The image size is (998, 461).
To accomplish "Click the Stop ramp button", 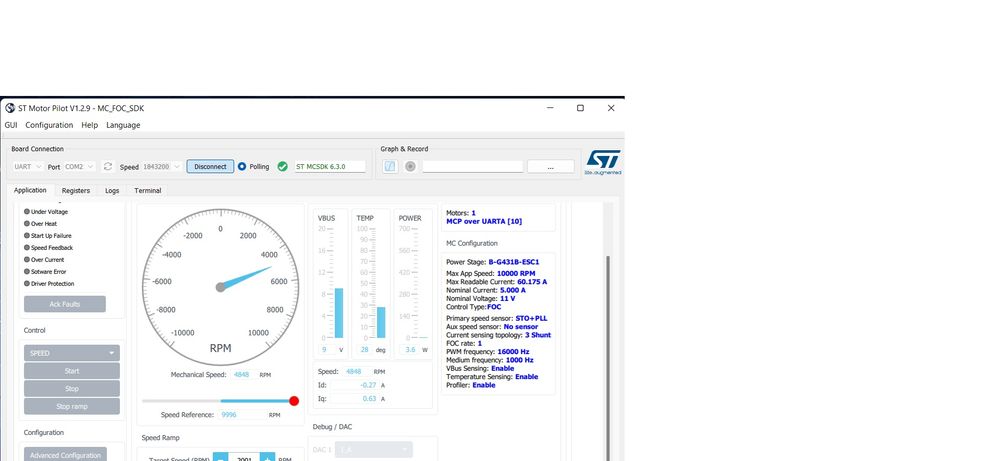I will point(72,406).
